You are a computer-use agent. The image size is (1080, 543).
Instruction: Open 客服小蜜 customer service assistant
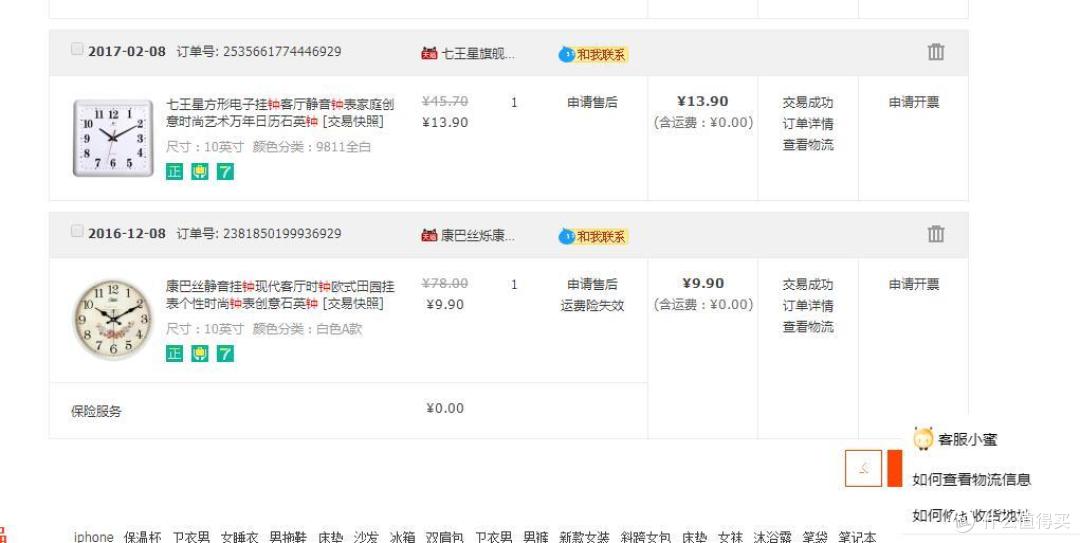(x=955, y=439)
